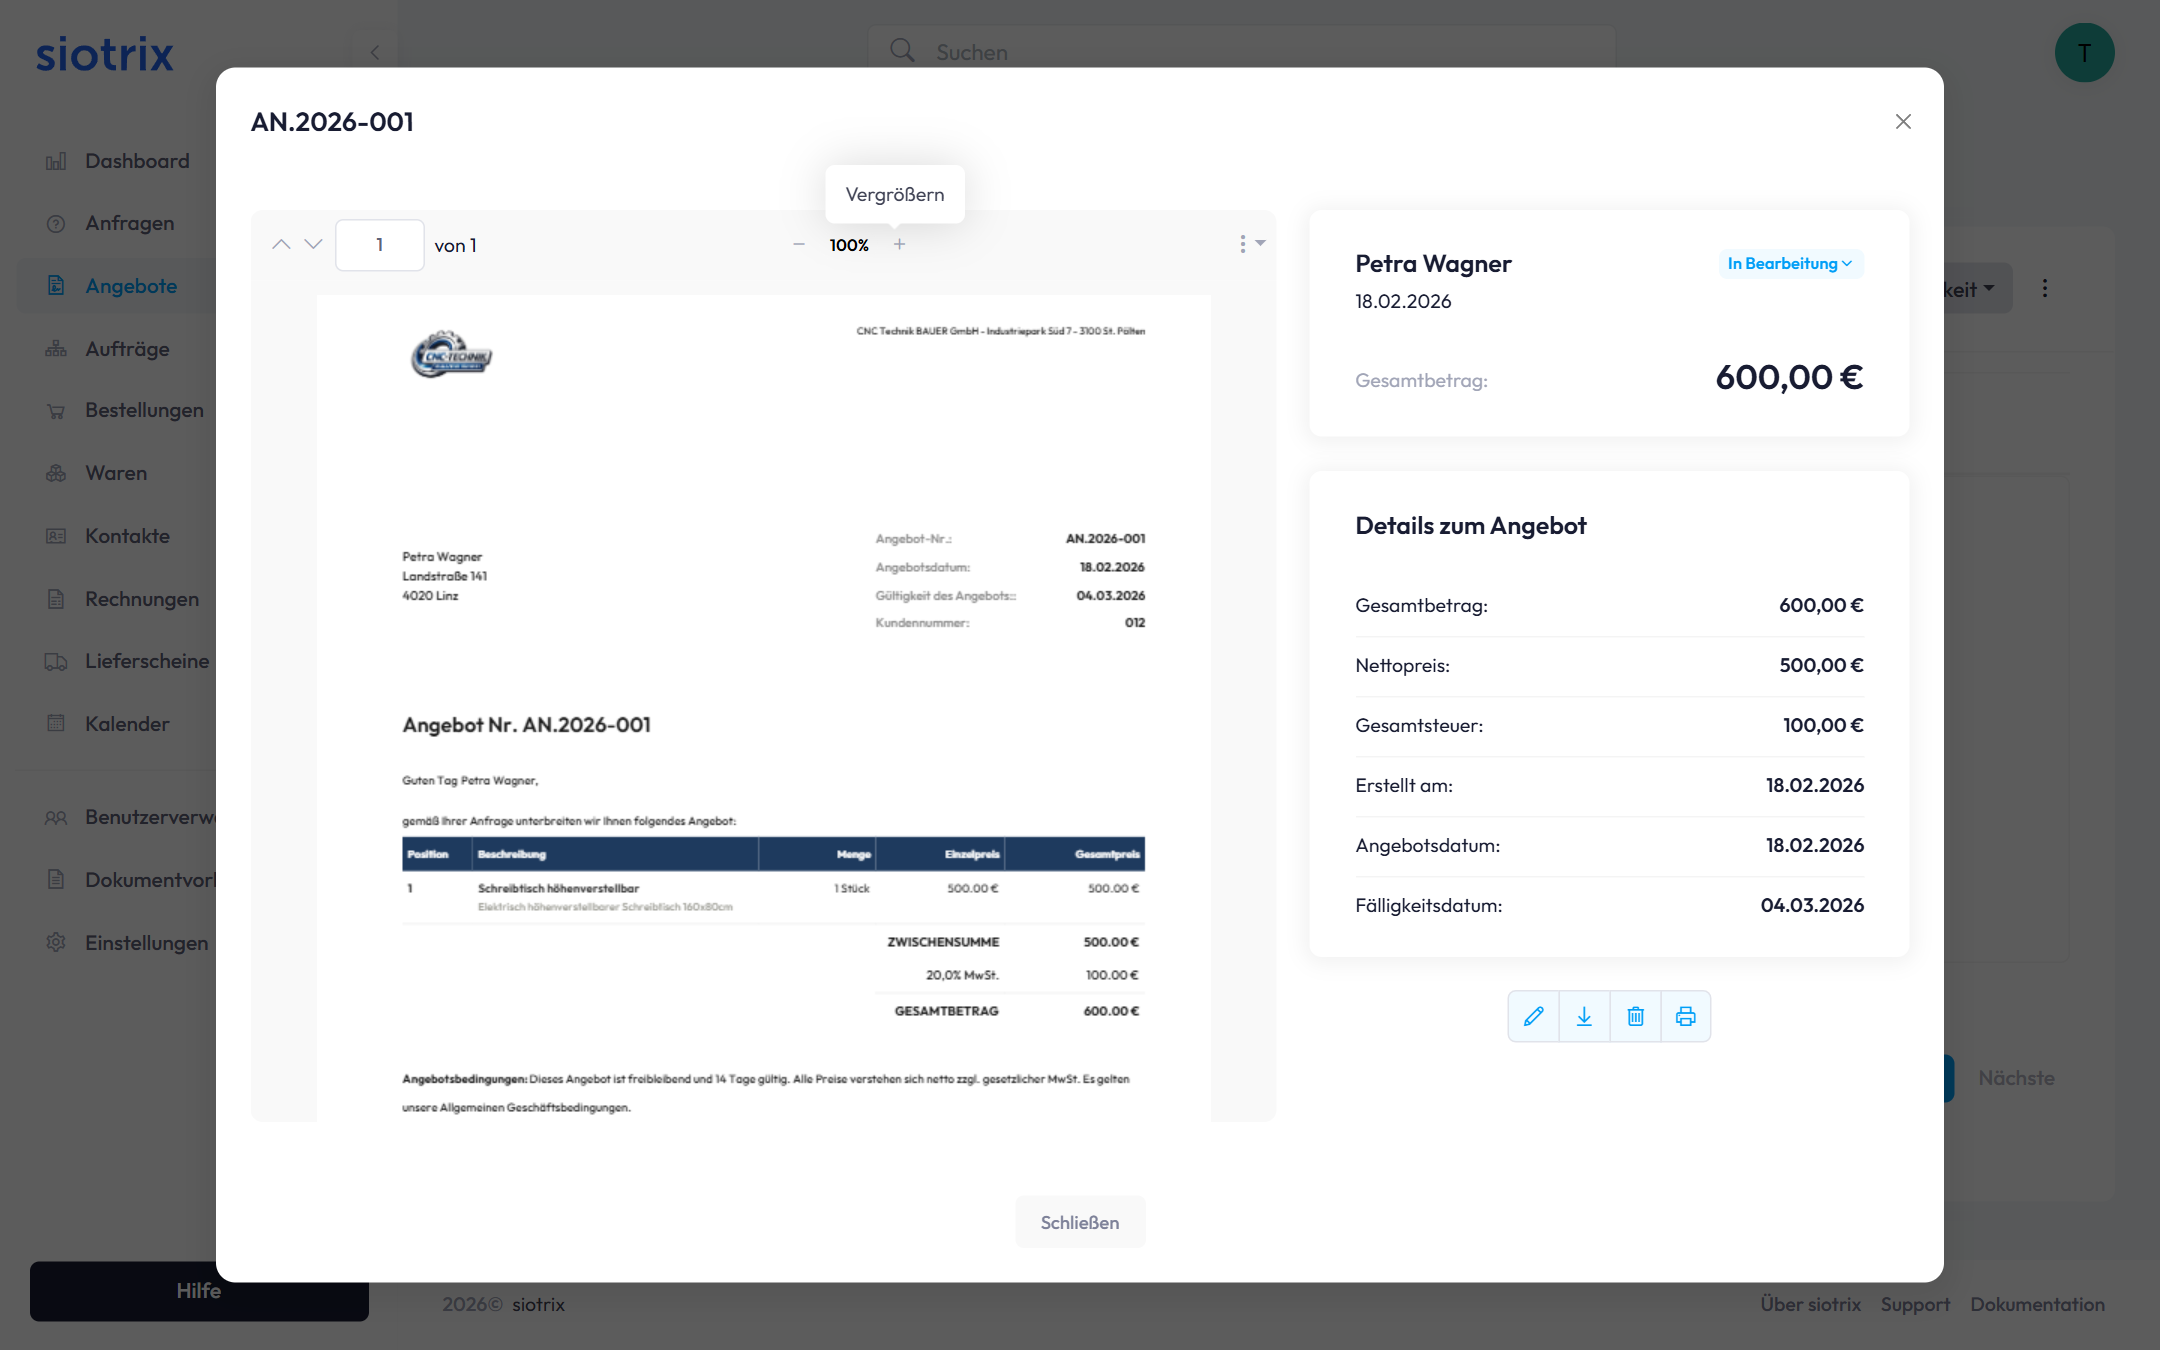Image resolution: width=2160 pixels, height=1350 pixels.
Task: Open Rechnungen in the sidebar
Action: click(141, 599)
